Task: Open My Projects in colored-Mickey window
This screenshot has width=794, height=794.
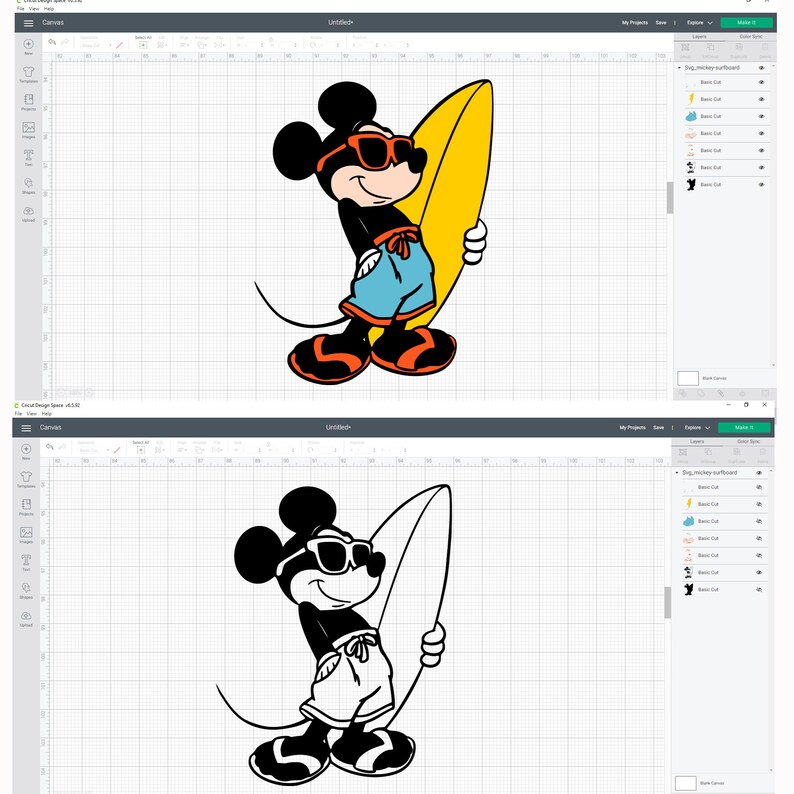Action: click(634, 23)
